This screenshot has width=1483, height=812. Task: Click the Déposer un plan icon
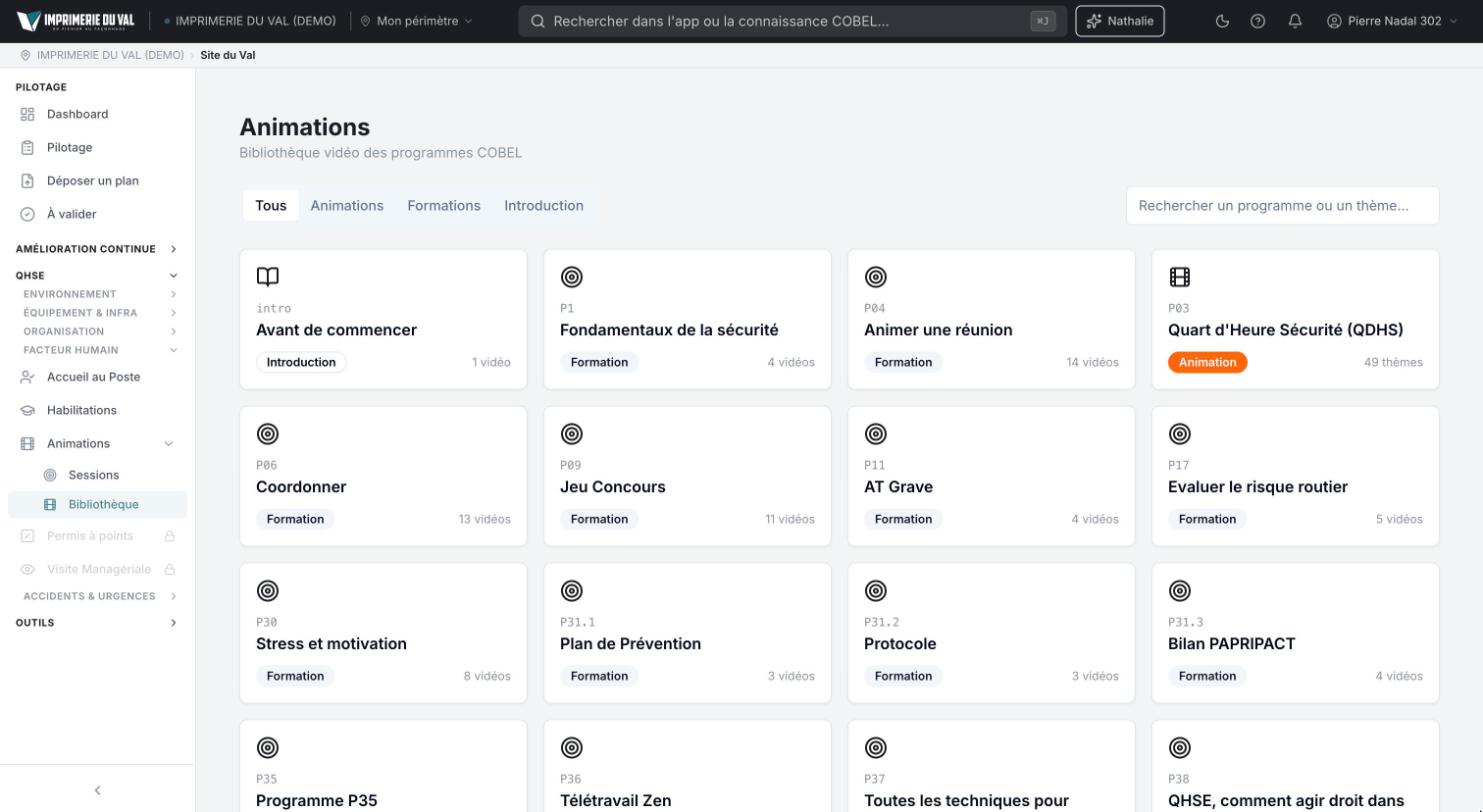pos(28,181)
